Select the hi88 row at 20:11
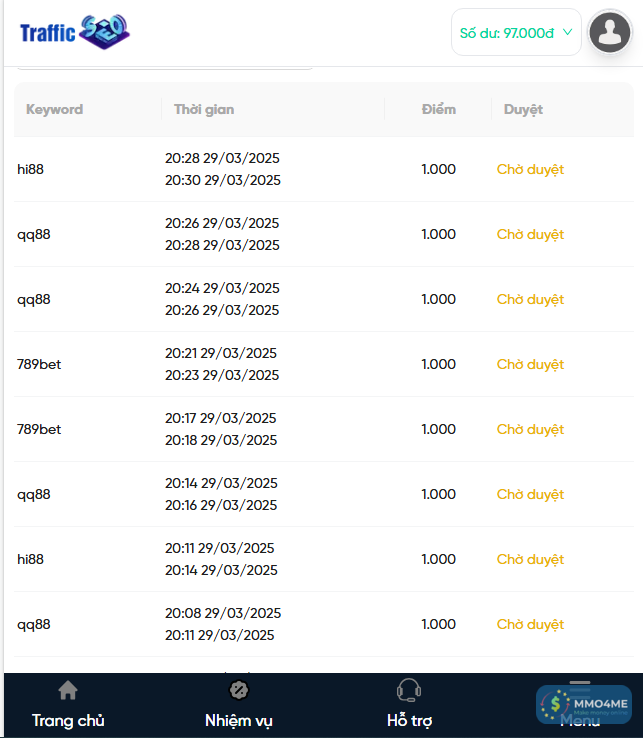643x738 pixels. [x=31, y=559]
